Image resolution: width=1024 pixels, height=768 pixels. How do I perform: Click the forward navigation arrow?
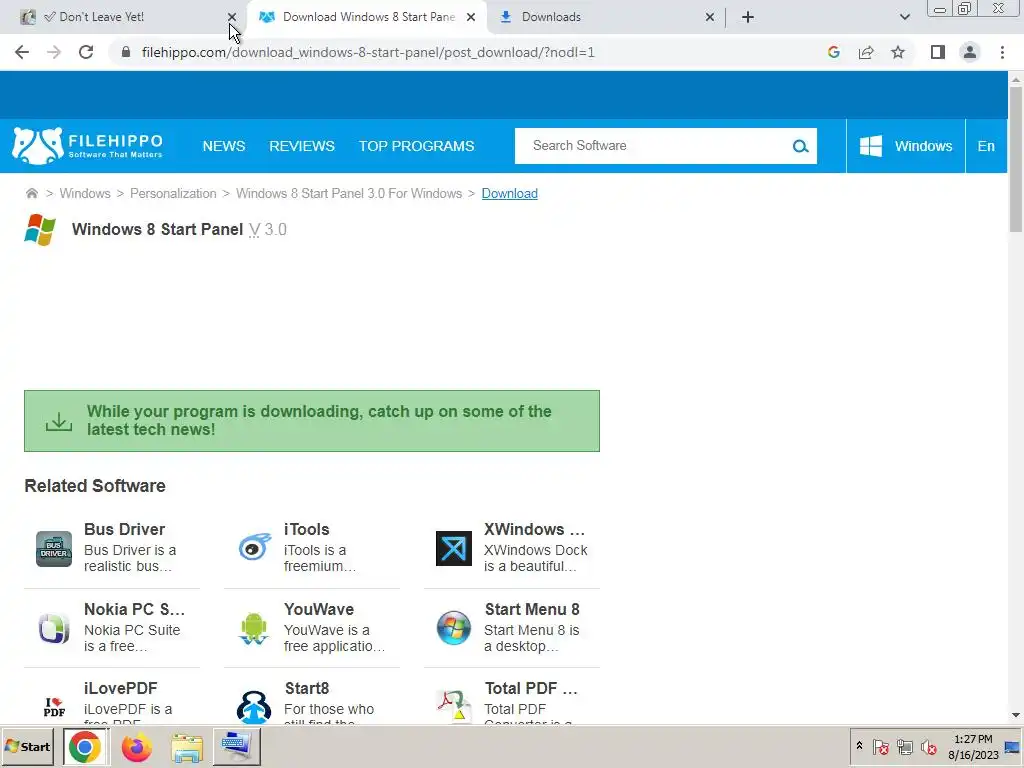pyautogui.click(x=54, y=52)
